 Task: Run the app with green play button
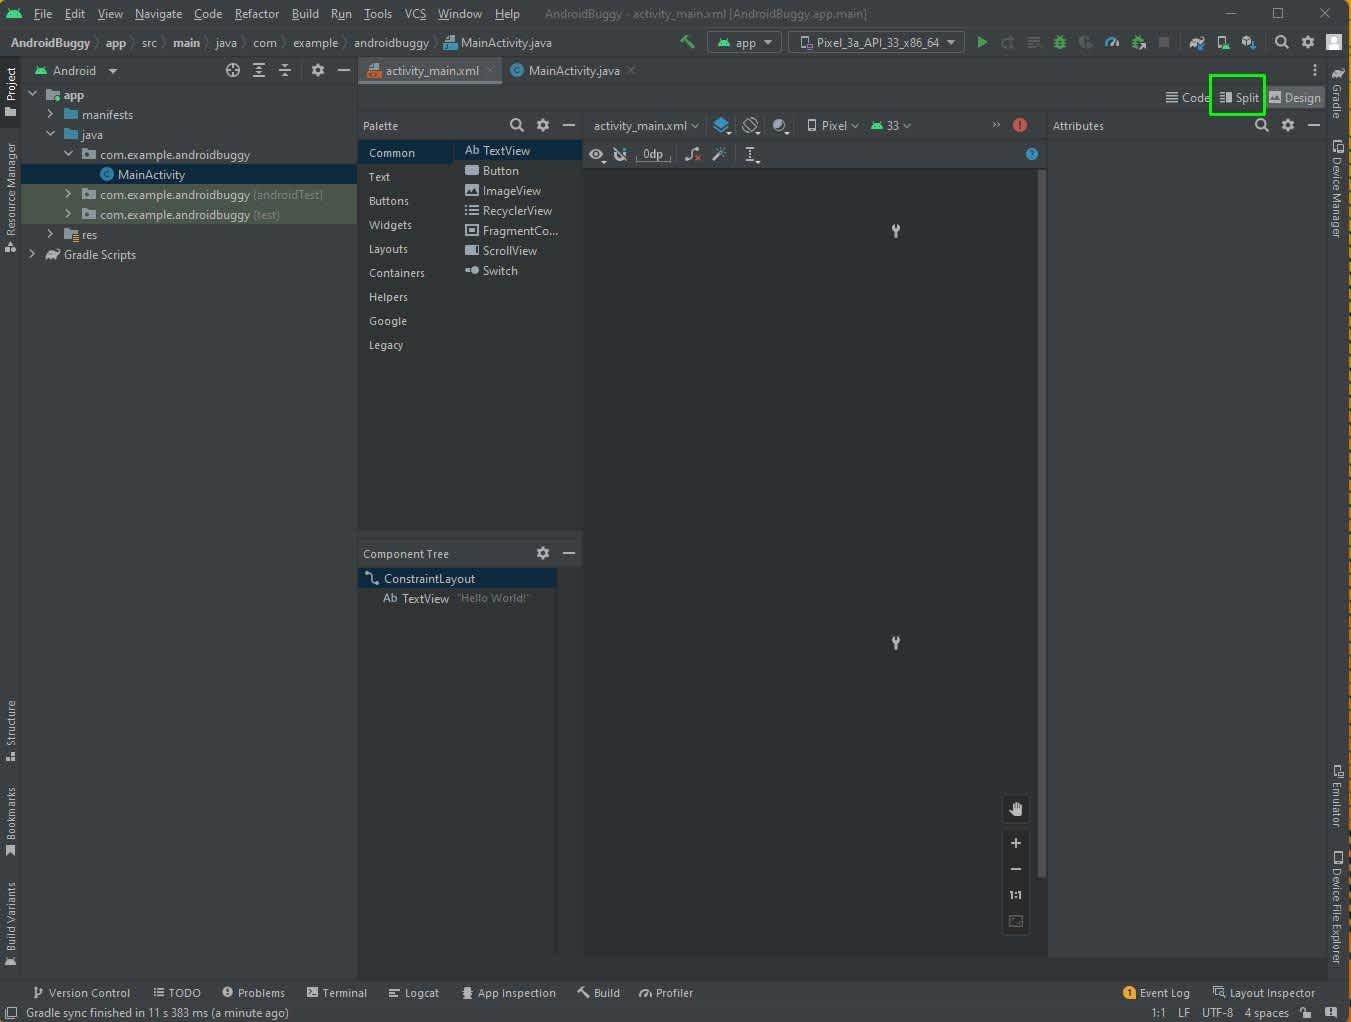click(x=982, y=42)
